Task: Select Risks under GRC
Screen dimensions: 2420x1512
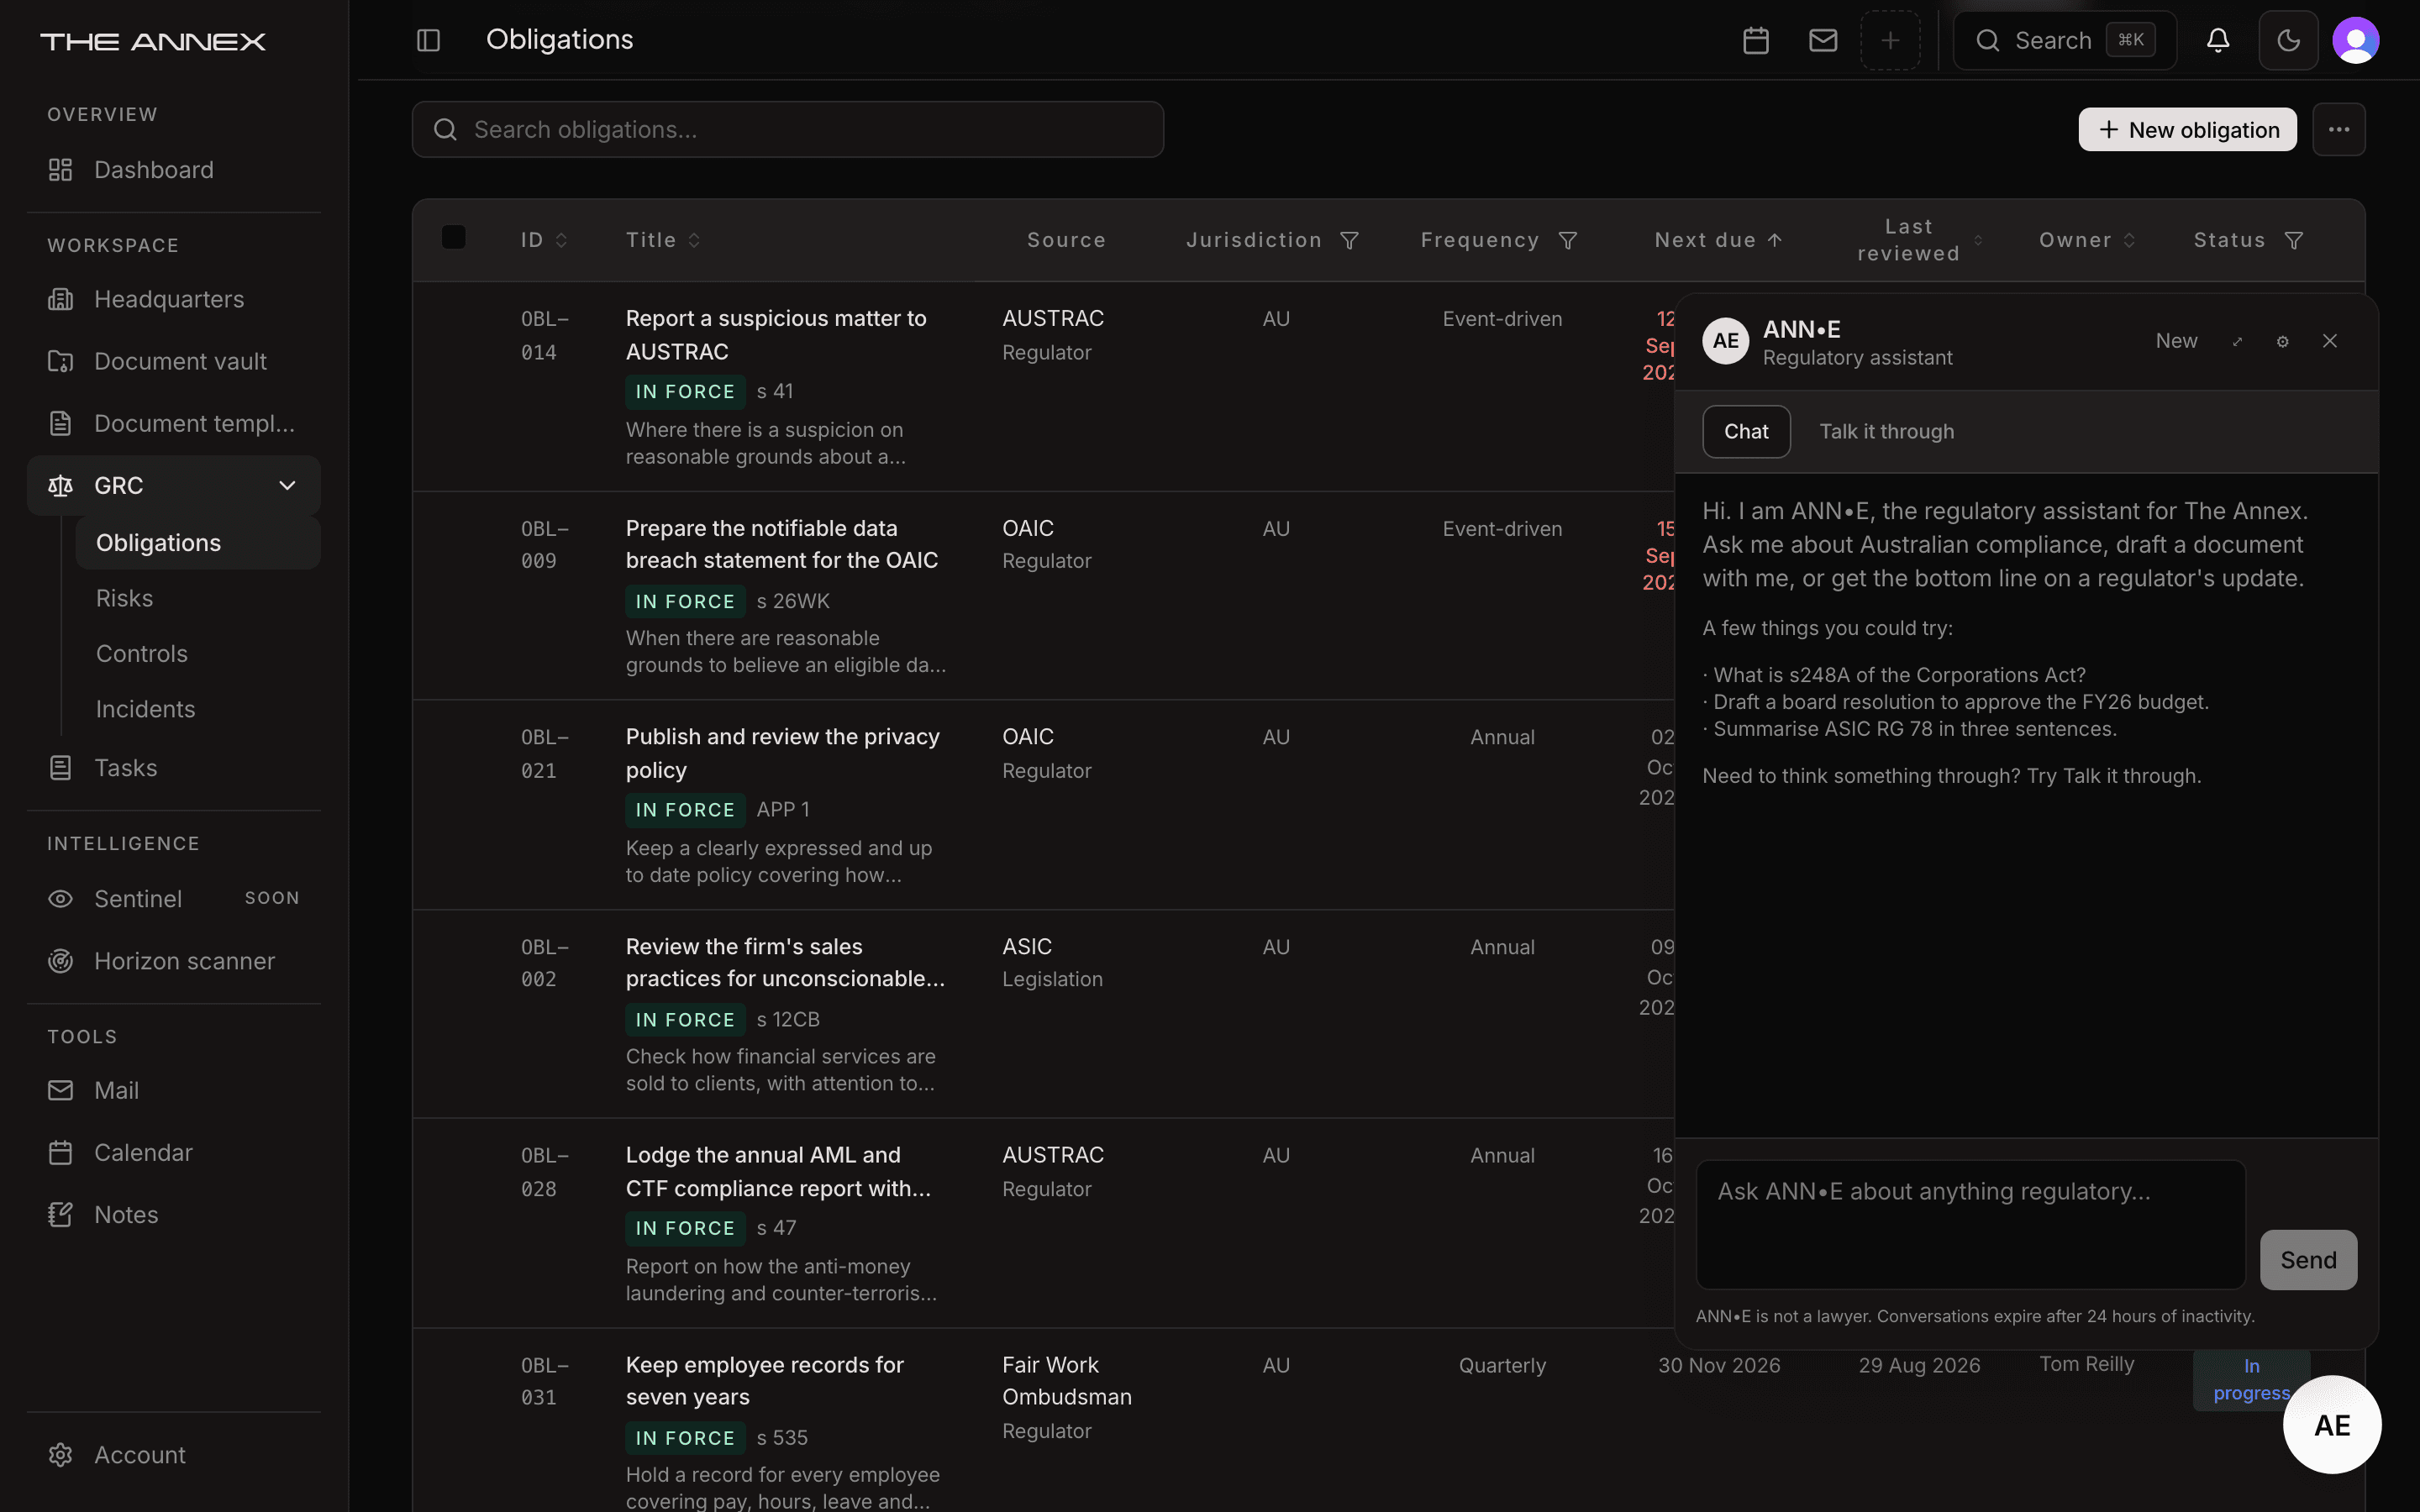Action: pos(198,598)
